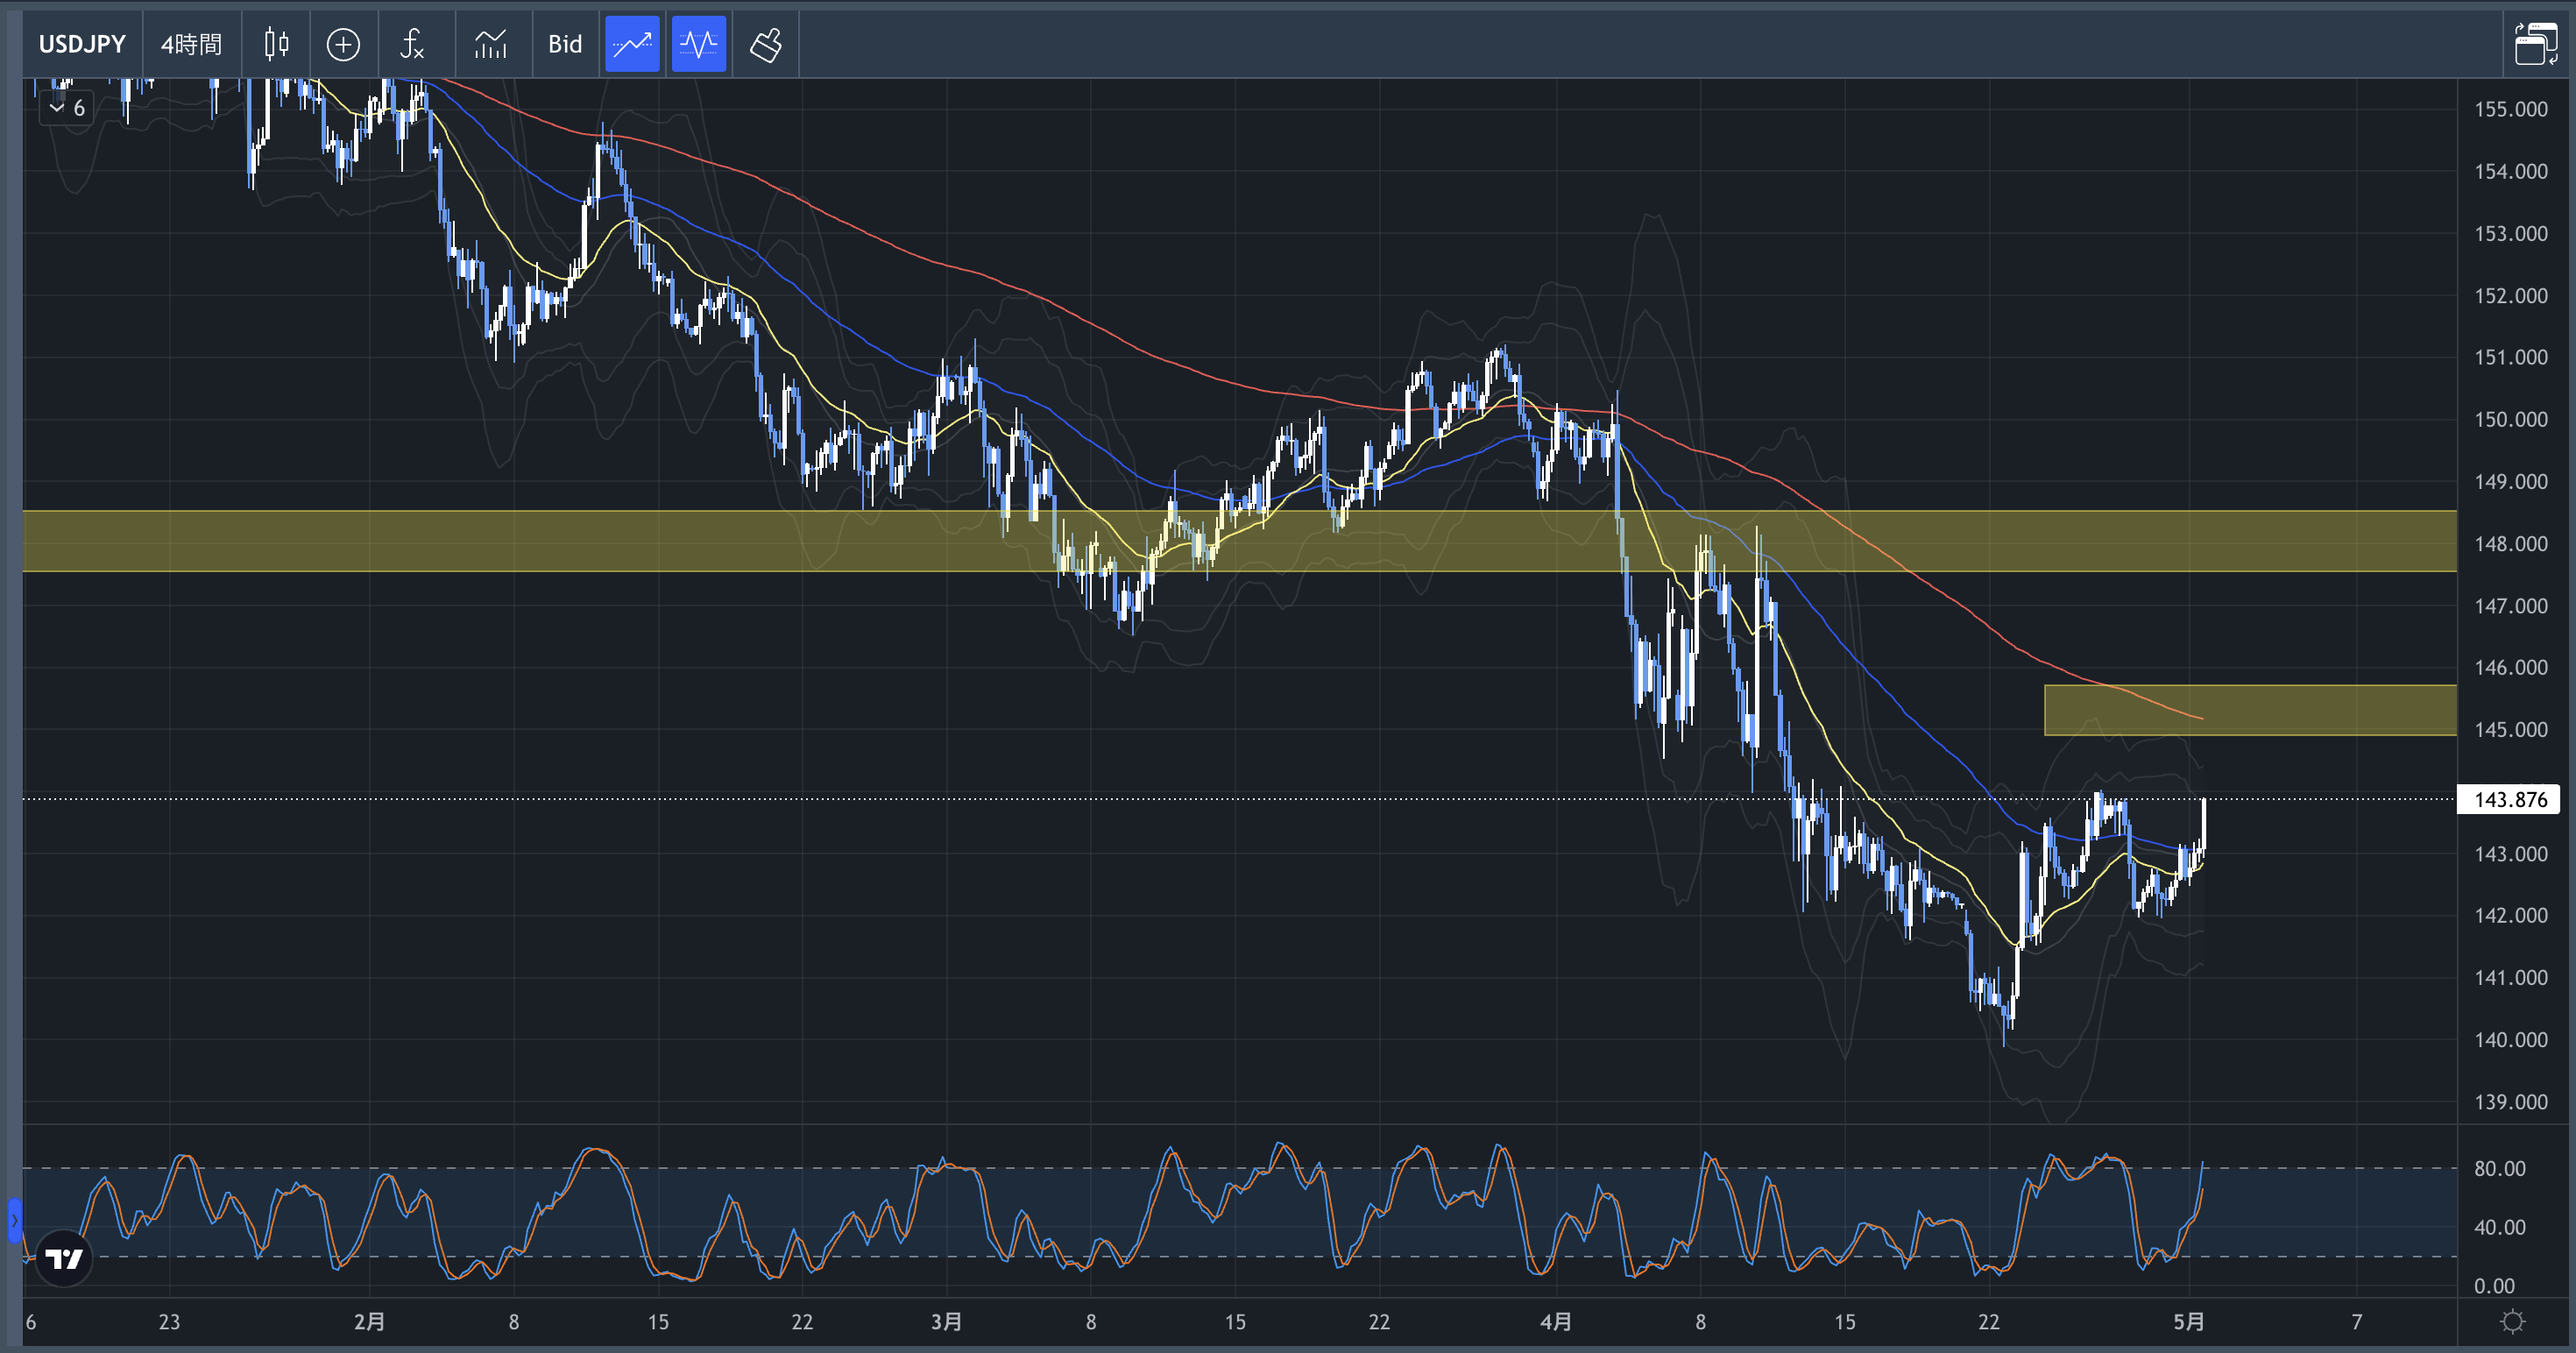The height and width of the screenshot is (1353, 2576).
Task: Click the 150.000 price axis label
Action: coord(2510,419)
